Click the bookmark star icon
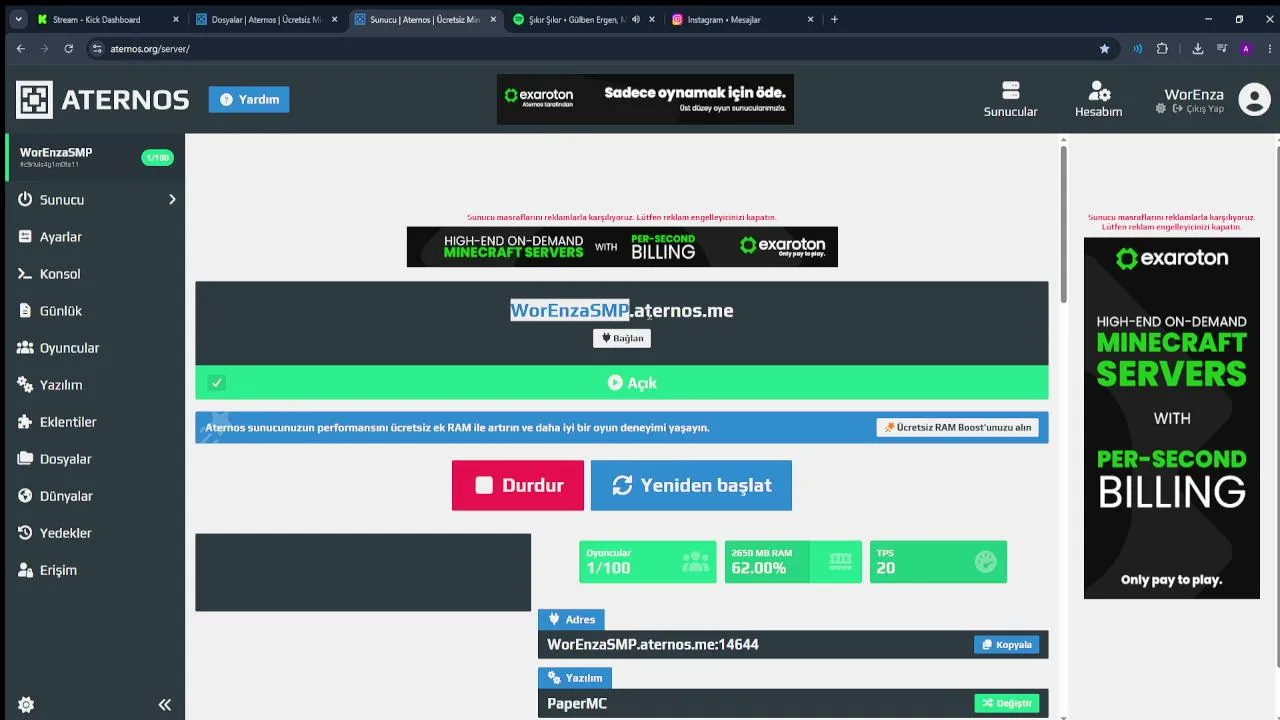 [x=1104, y=48]
